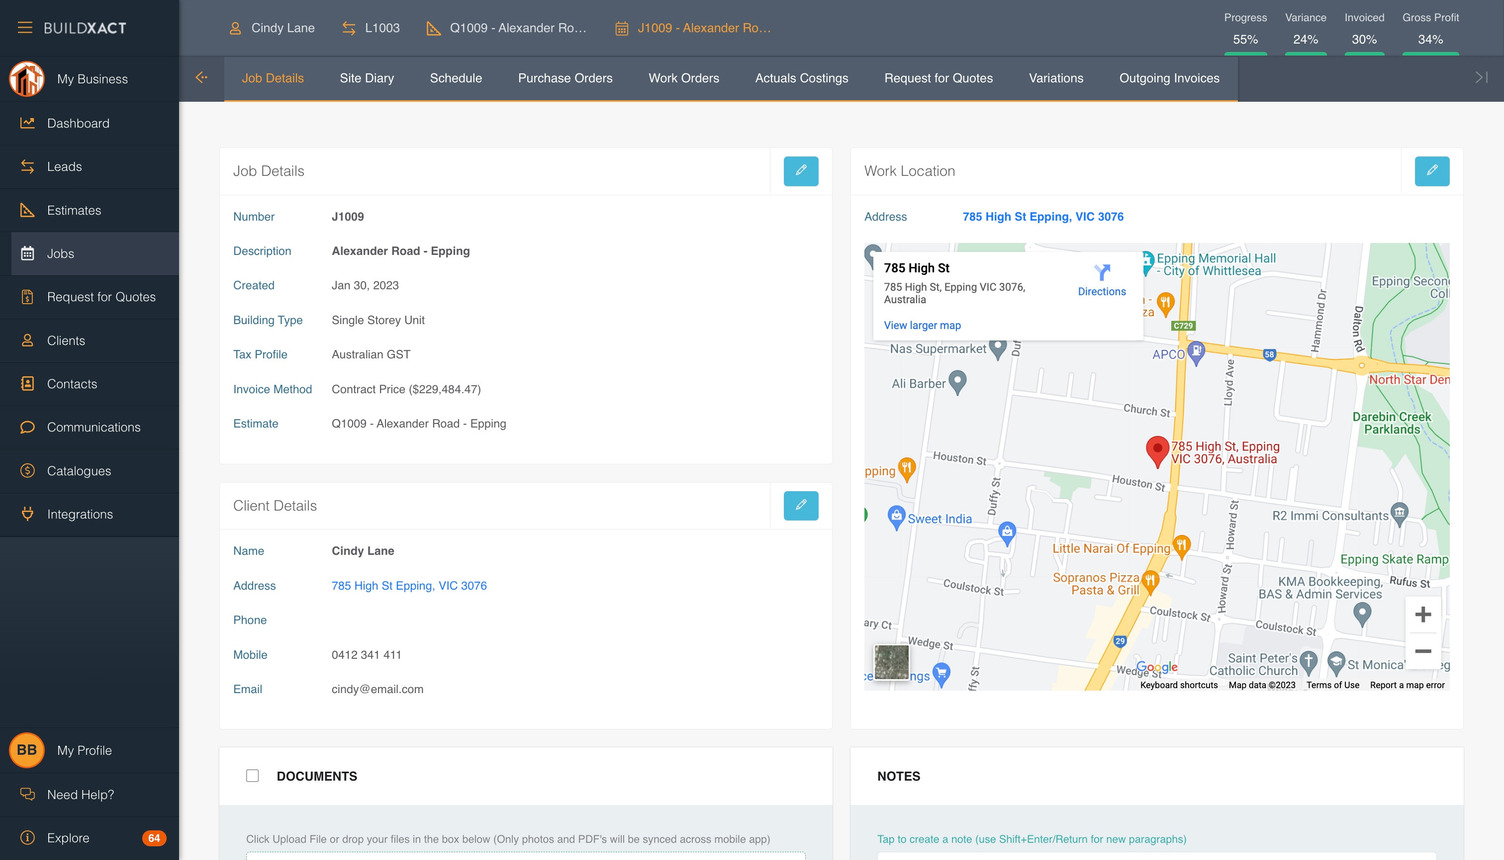
Task: Check the DOCUMENTS checkbox
Action: click(x=252, y=775)
